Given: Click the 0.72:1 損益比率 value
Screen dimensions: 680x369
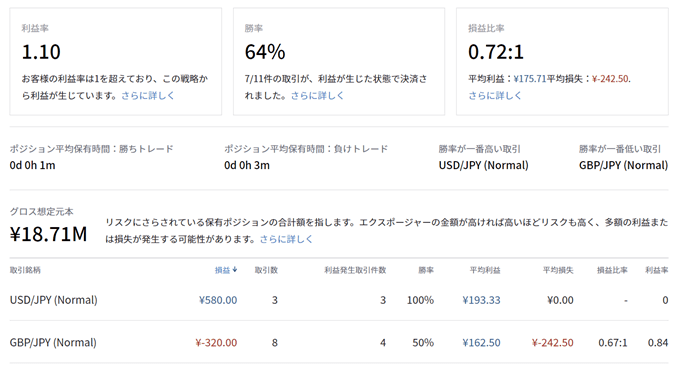Looking at the screenshot, I should 496,52.
